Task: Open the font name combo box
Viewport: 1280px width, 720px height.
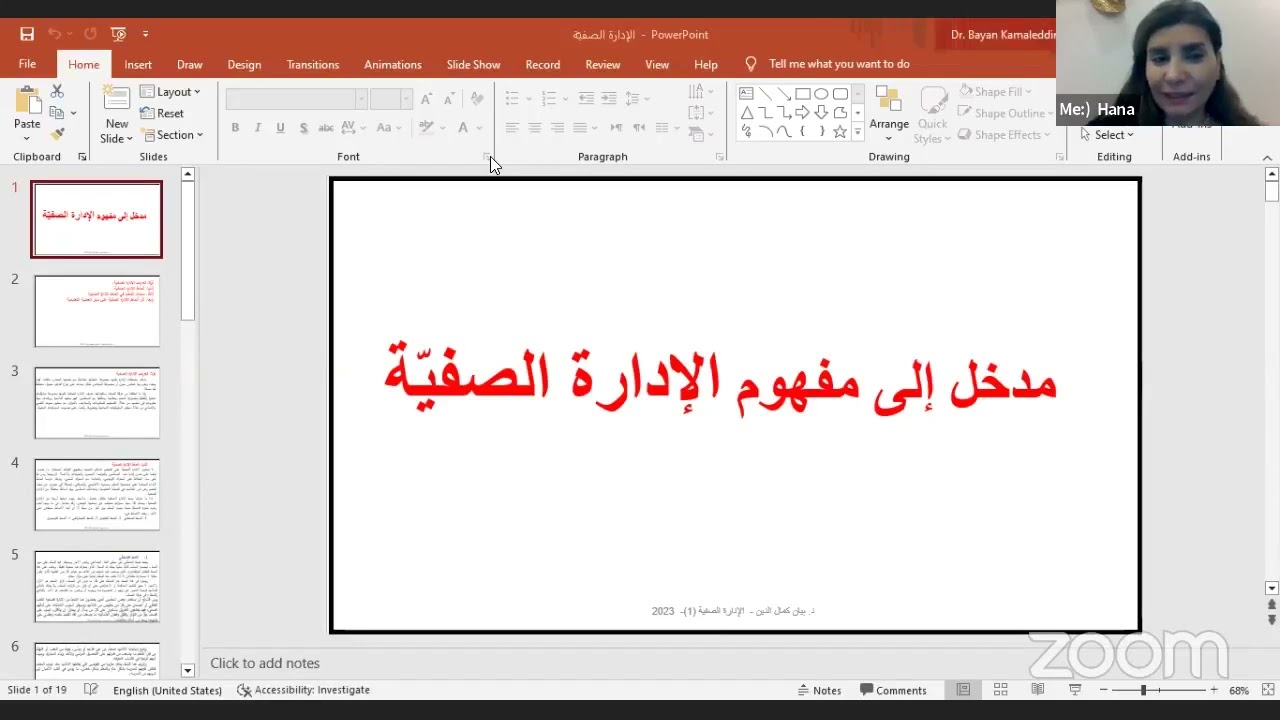Action: point(296,99)
